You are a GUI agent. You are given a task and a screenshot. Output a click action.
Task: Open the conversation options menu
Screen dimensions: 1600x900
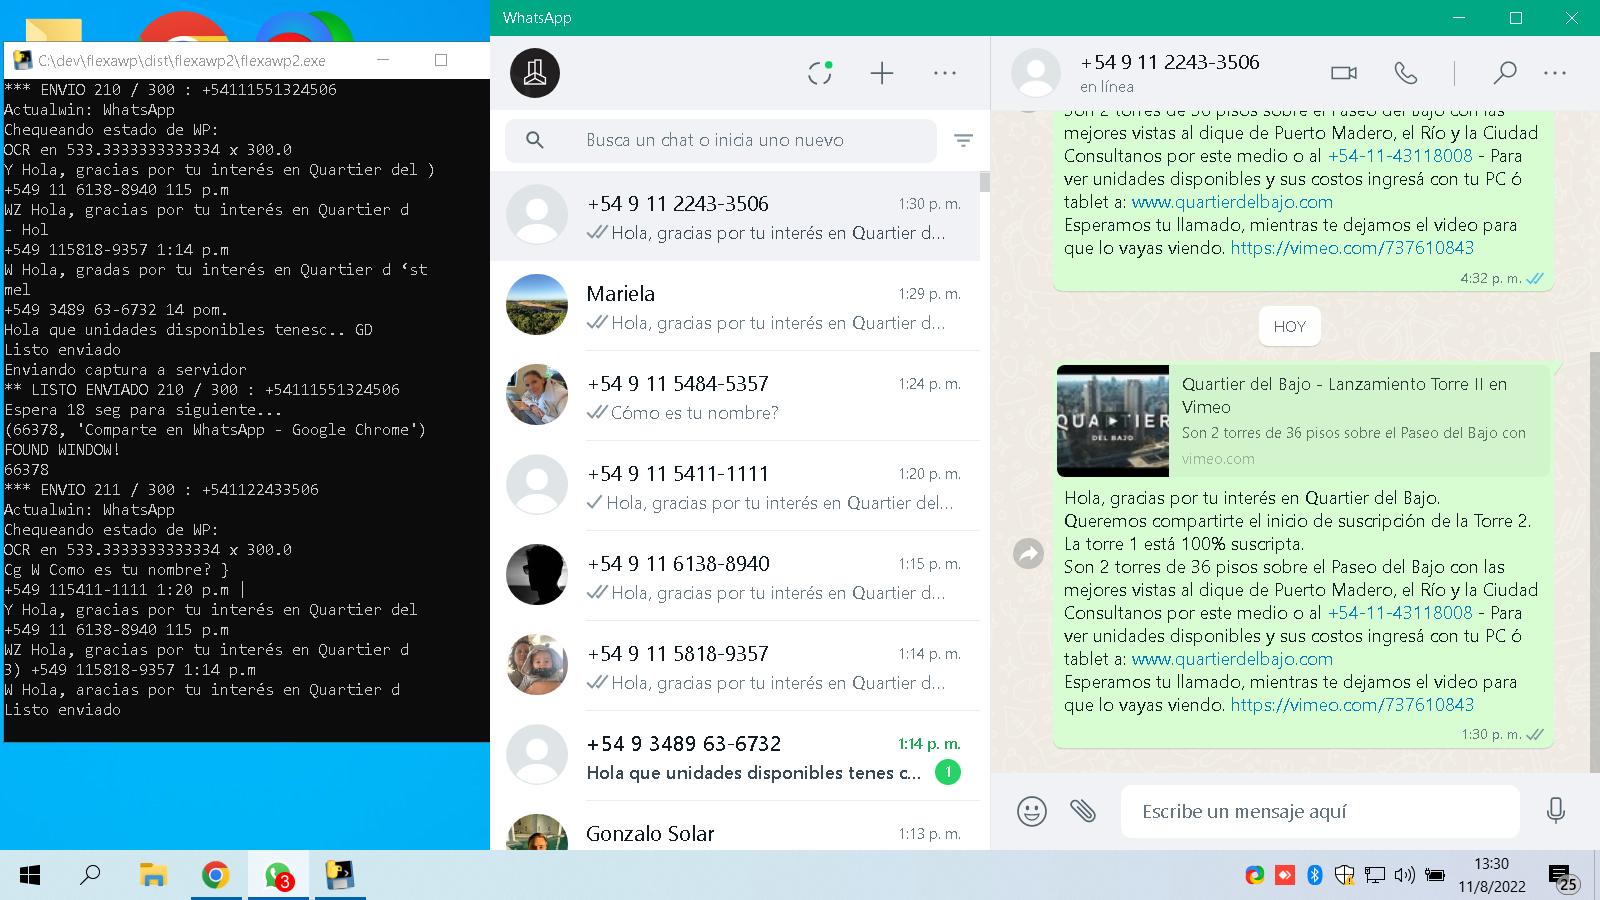click(1555, 73)
